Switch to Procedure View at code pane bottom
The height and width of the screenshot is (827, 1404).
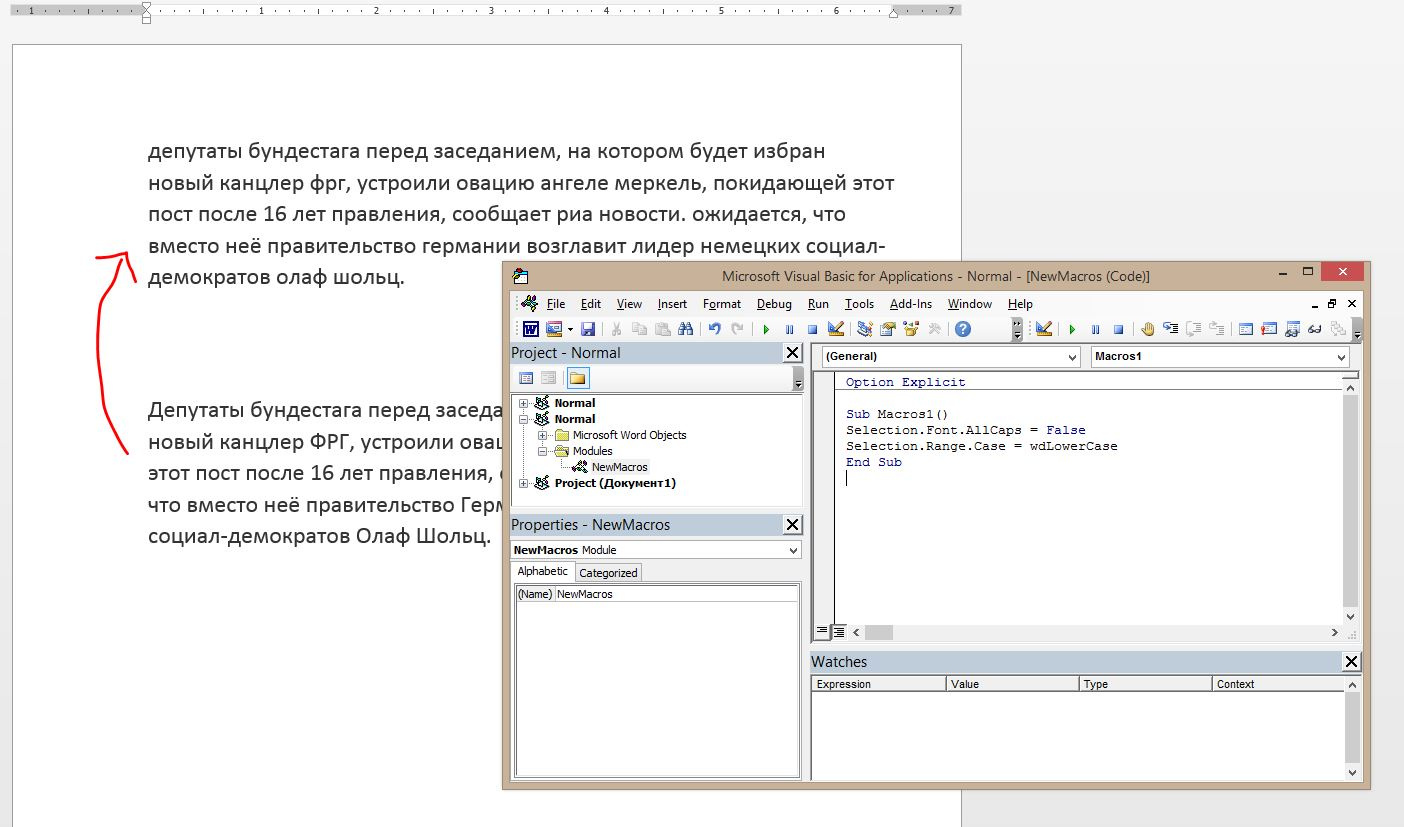click(822, 632)
